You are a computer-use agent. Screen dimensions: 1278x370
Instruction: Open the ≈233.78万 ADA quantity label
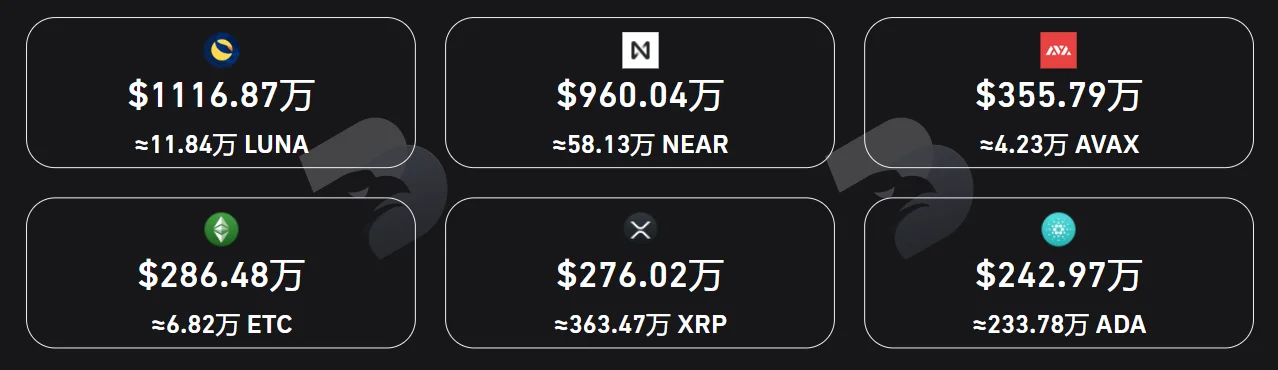point(1058,325)
